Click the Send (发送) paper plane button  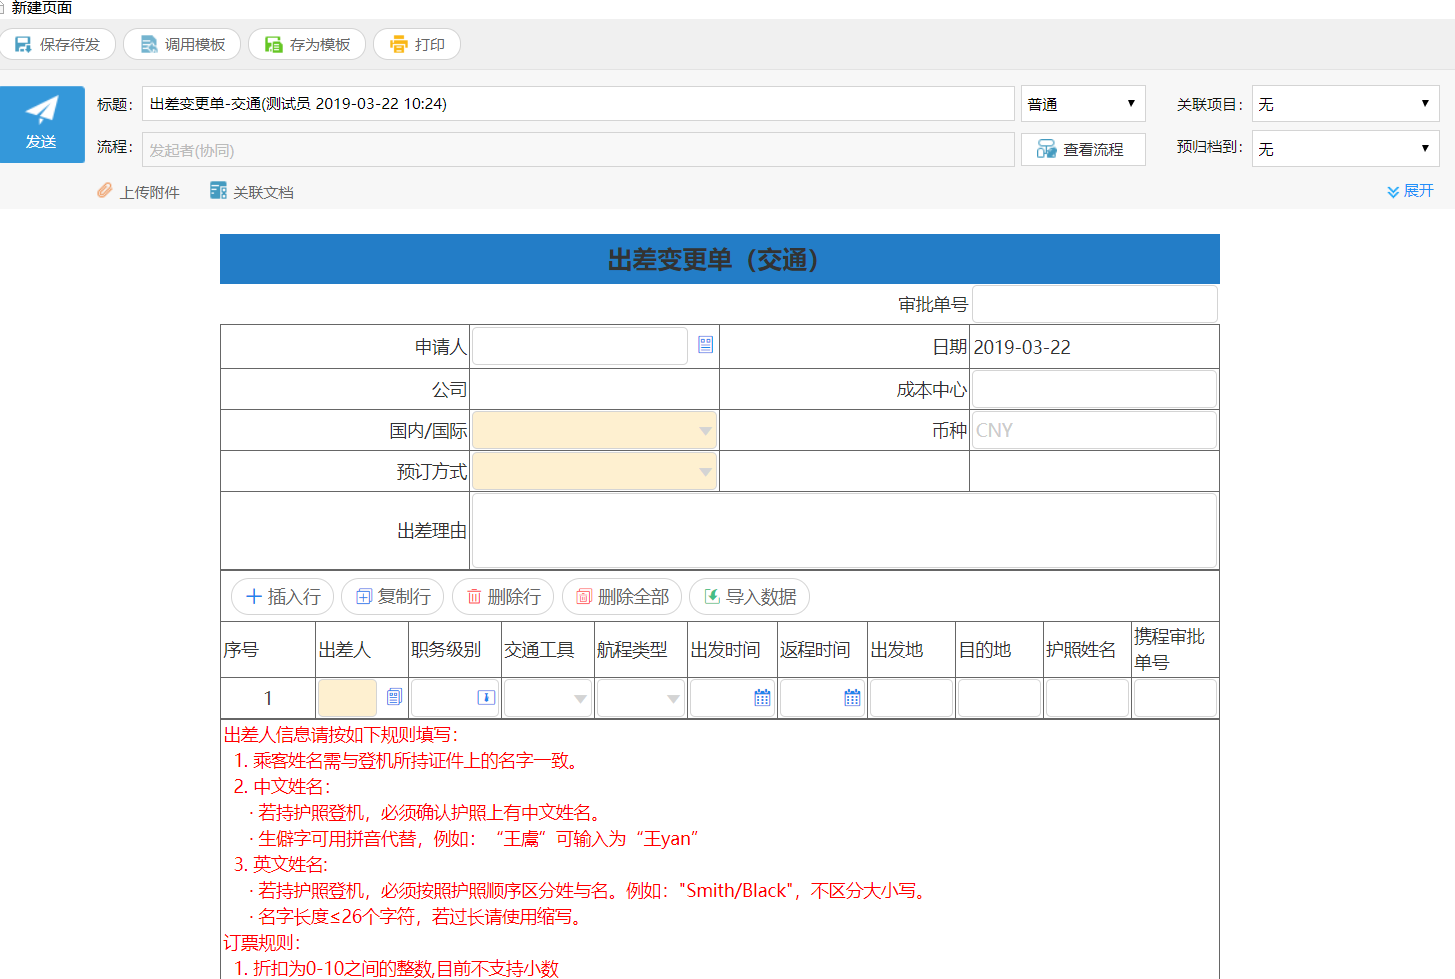coord(42,124)
